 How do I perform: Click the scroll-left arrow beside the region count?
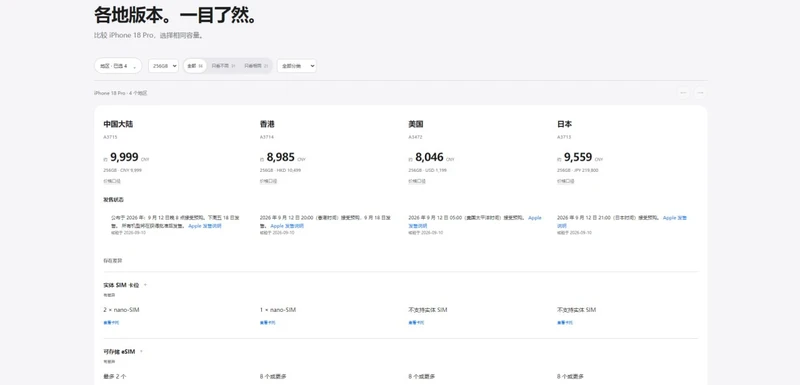pos(683,93)
